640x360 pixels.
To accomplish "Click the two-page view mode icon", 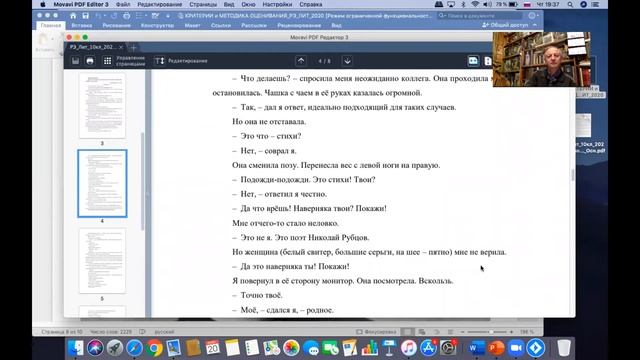I will coord(473,61).
